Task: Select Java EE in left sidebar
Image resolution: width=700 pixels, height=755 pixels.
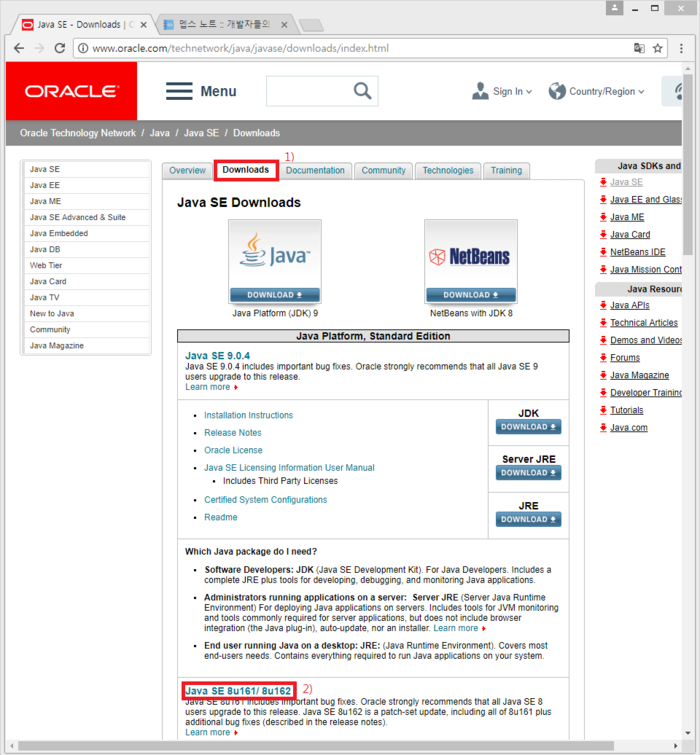Action: coord(87,185)
